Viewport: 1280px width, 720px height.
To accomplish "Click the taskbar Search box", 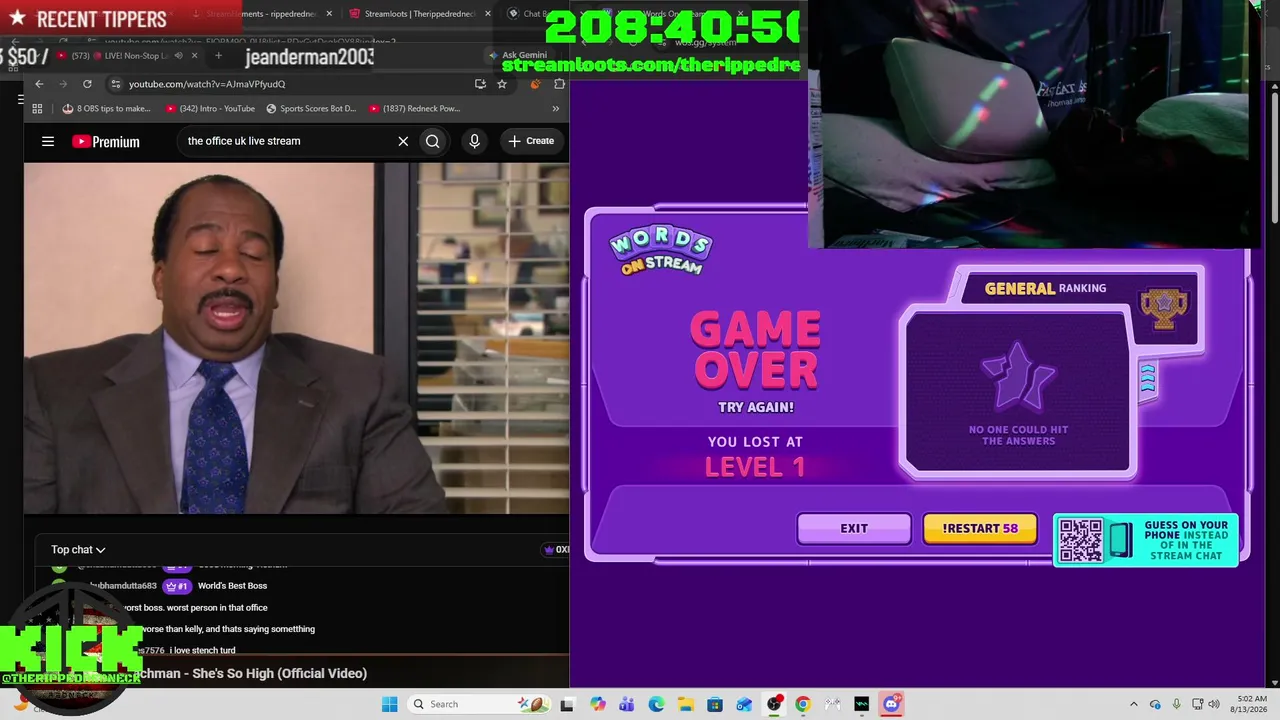I will [x=479, y=704].
